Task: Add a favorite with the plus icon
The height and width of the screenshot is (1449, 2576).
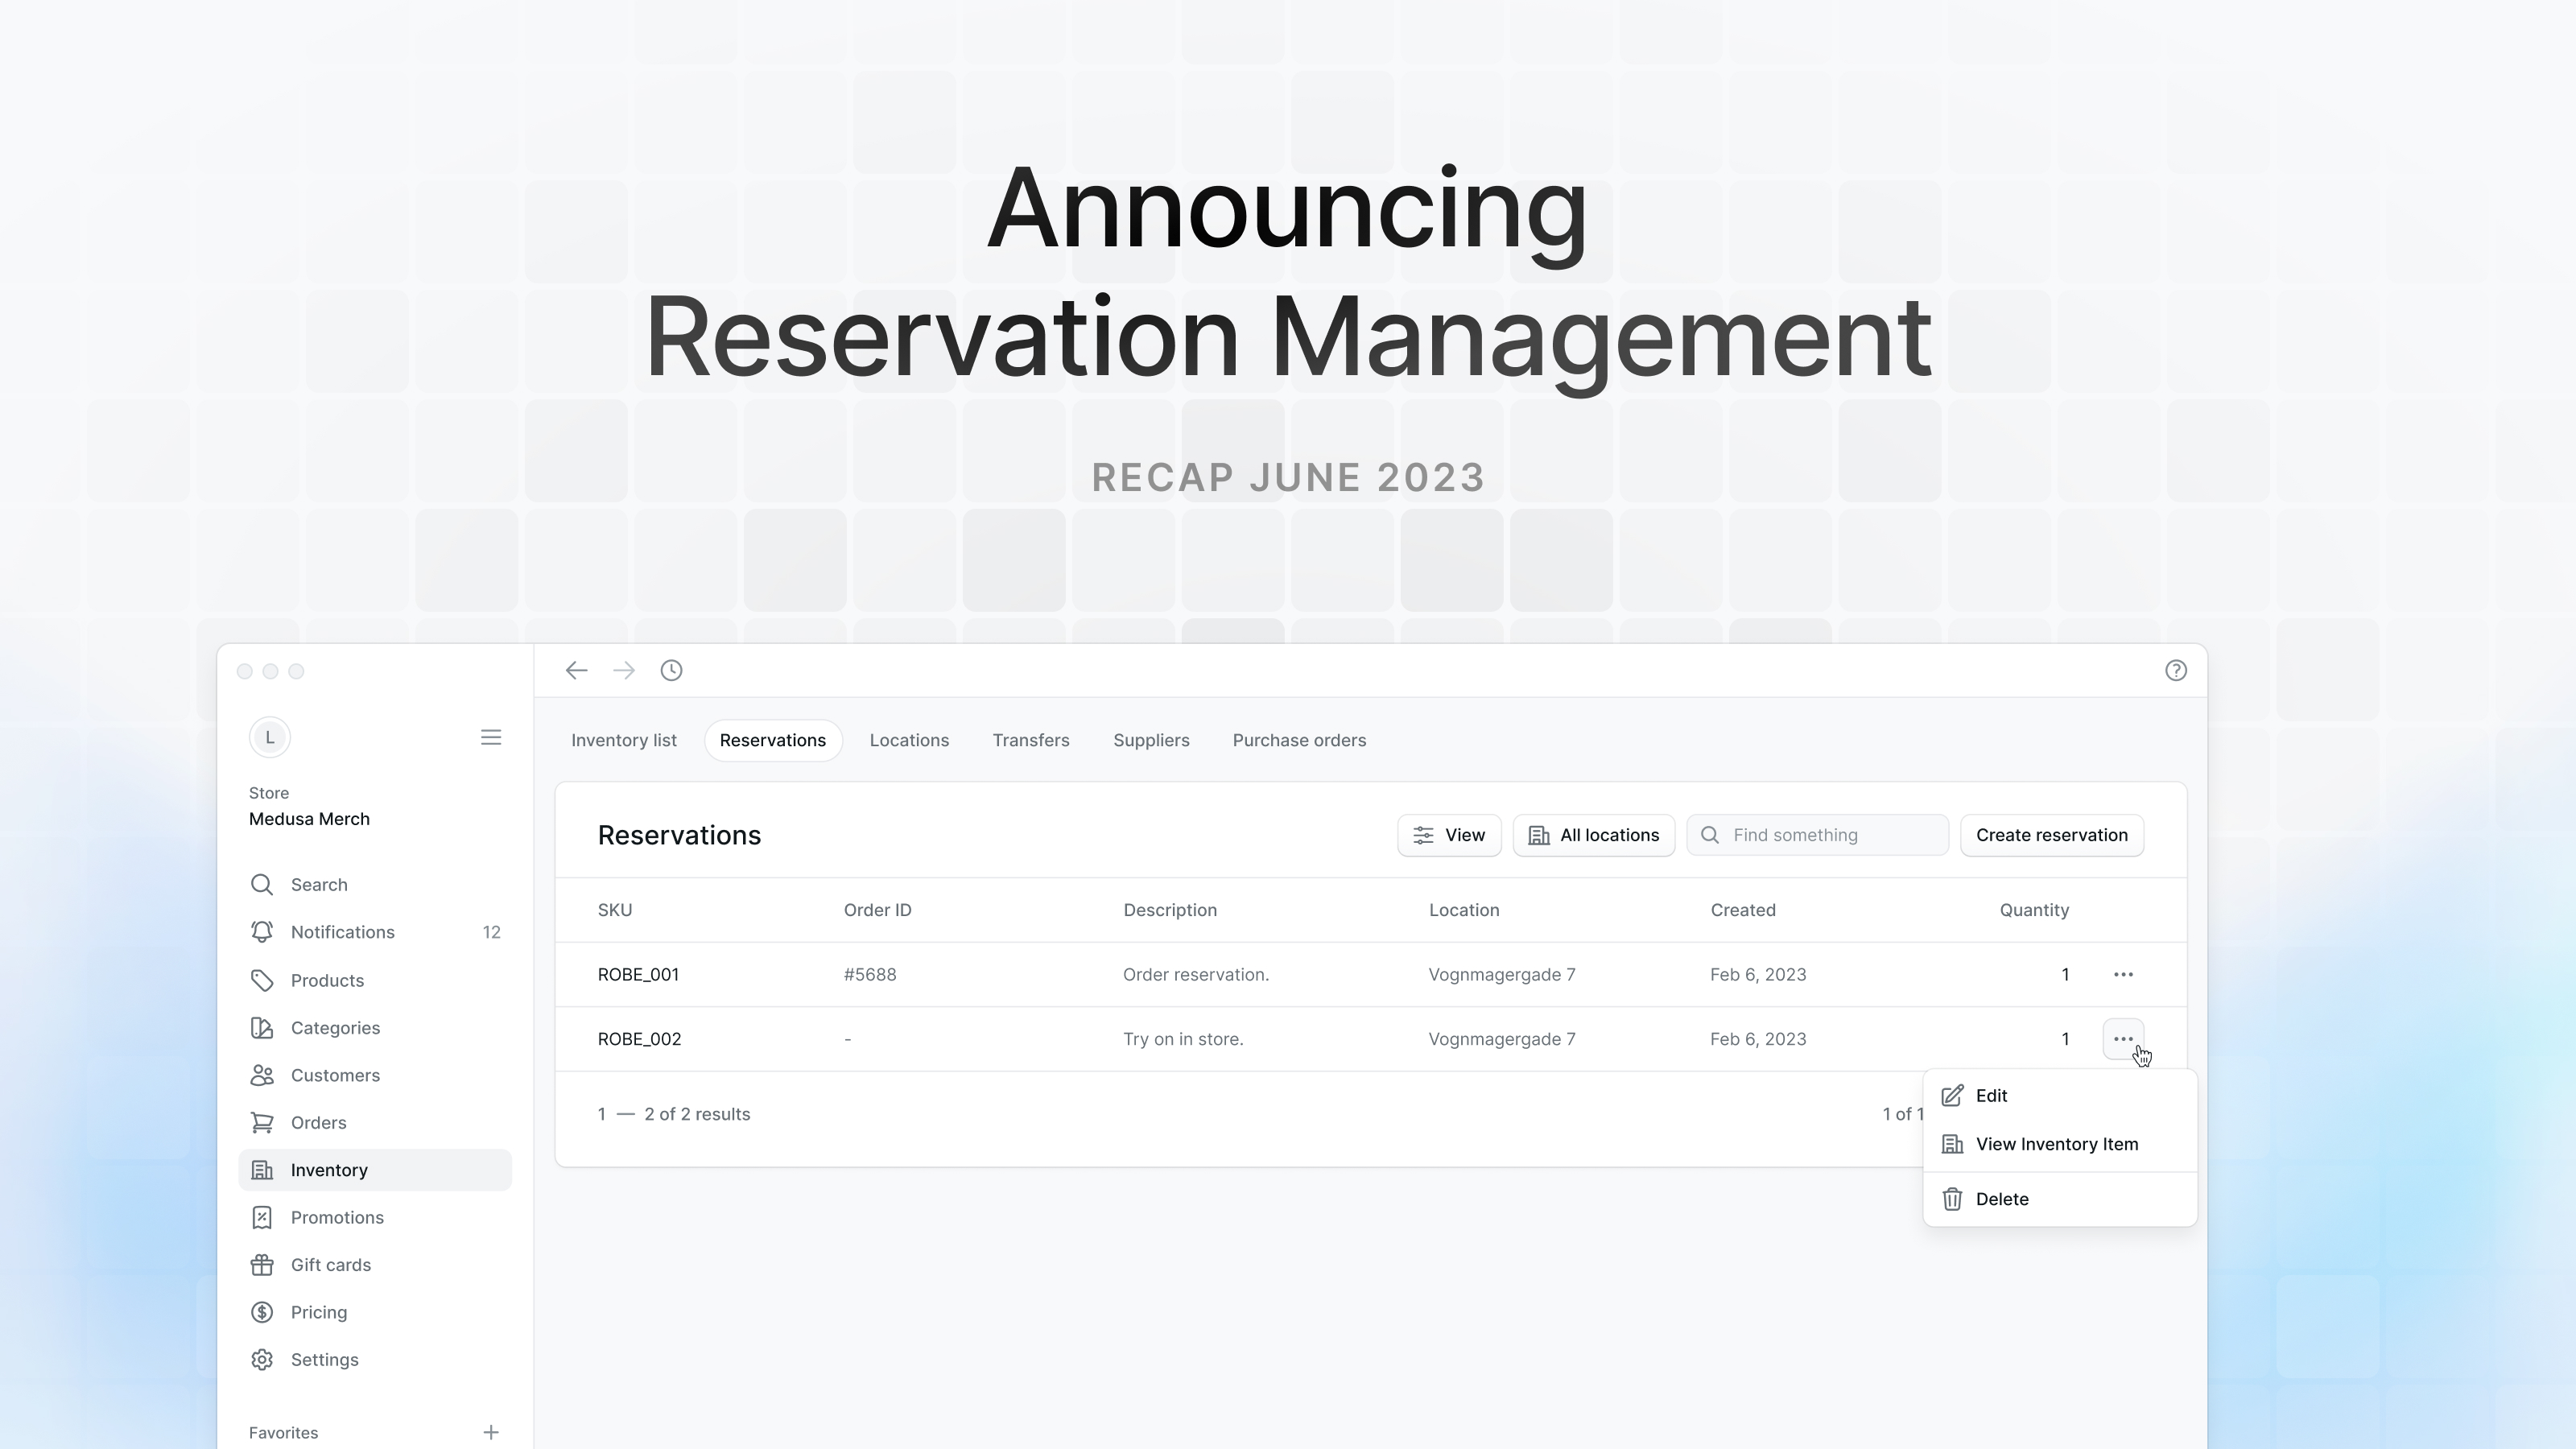Action: coord(491,1433)
